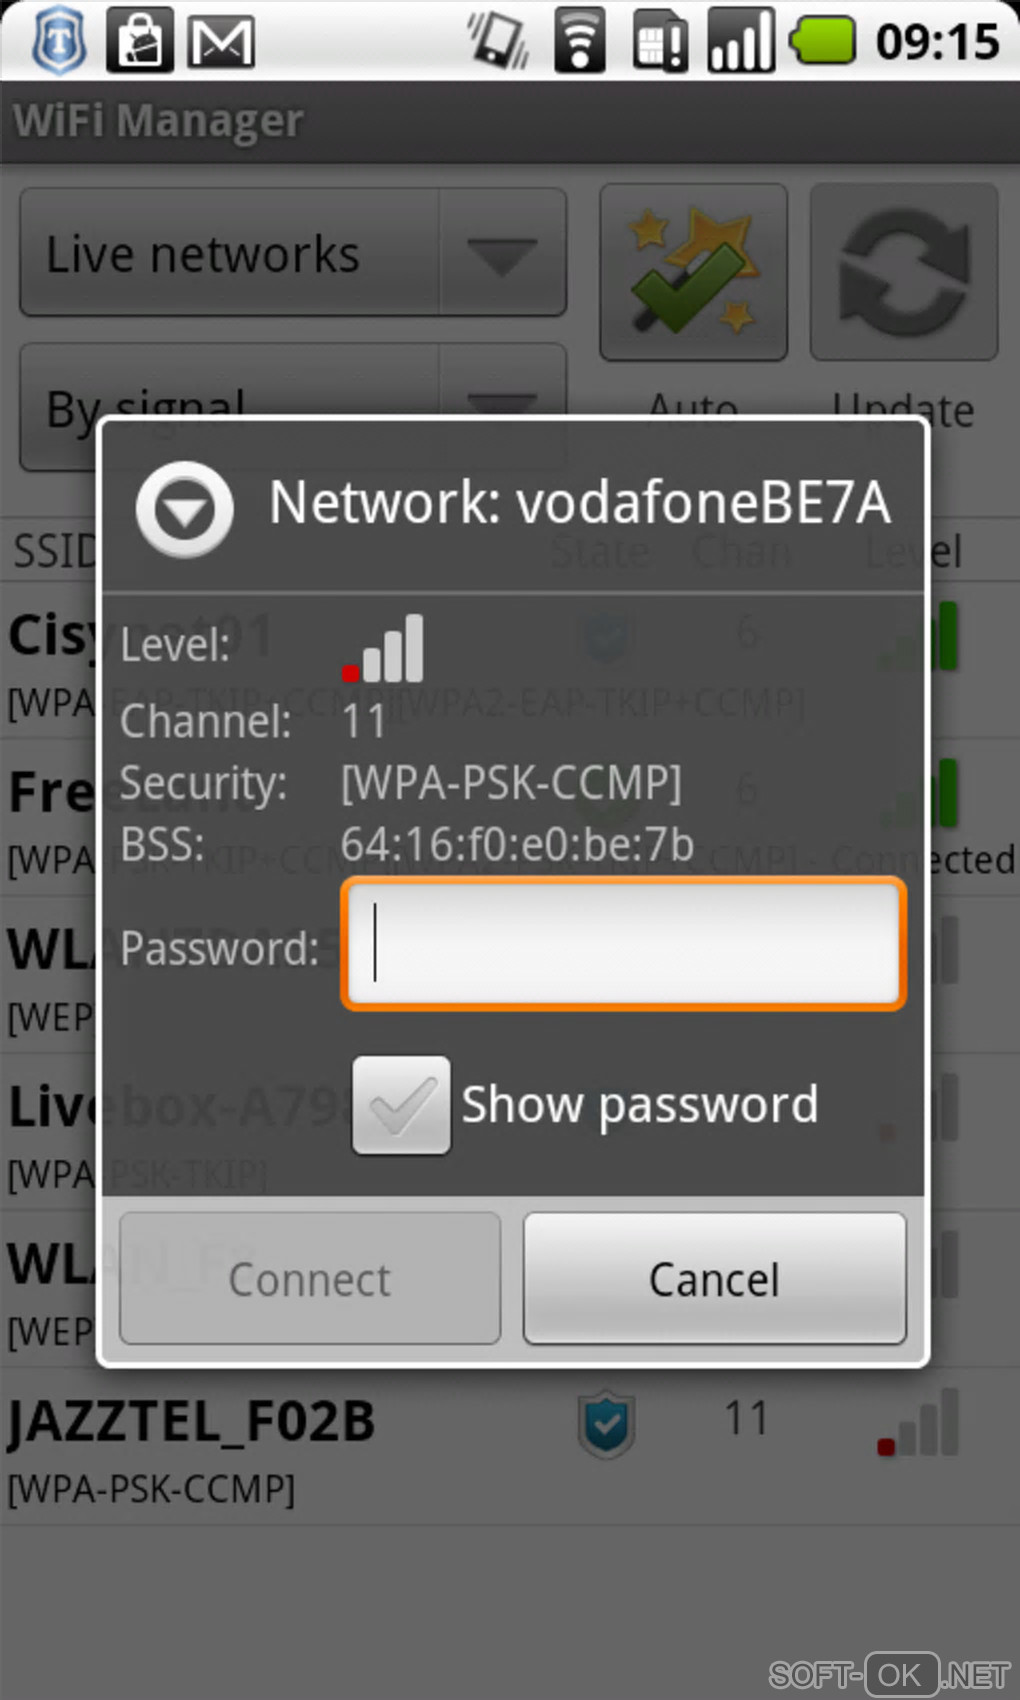
Task: Enable the Show password checkbox
Action: click(401, 1105)
